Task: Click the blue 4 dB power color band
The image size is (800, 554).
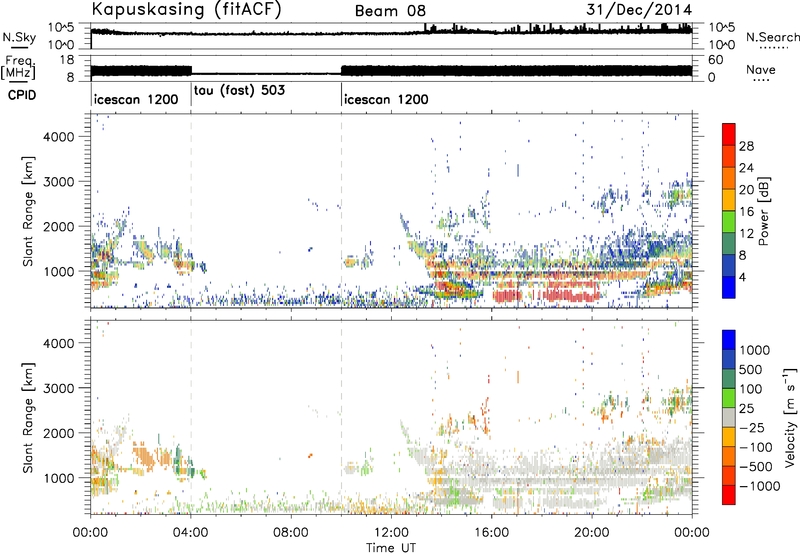Action: (729, 287)
